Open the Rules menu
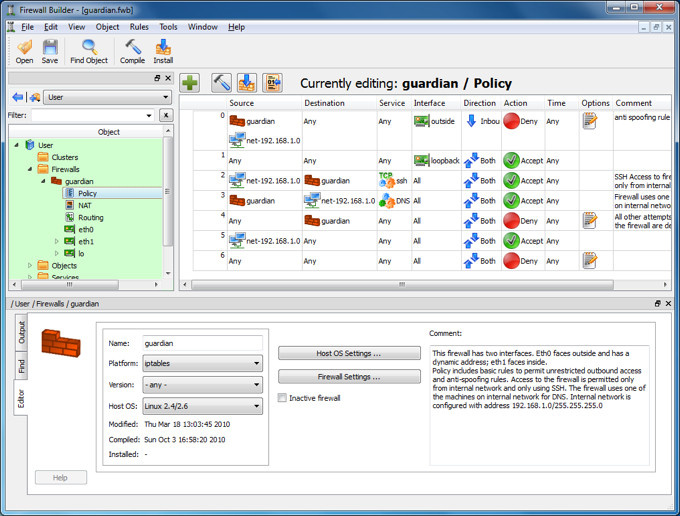 click(x=139, y=27)
